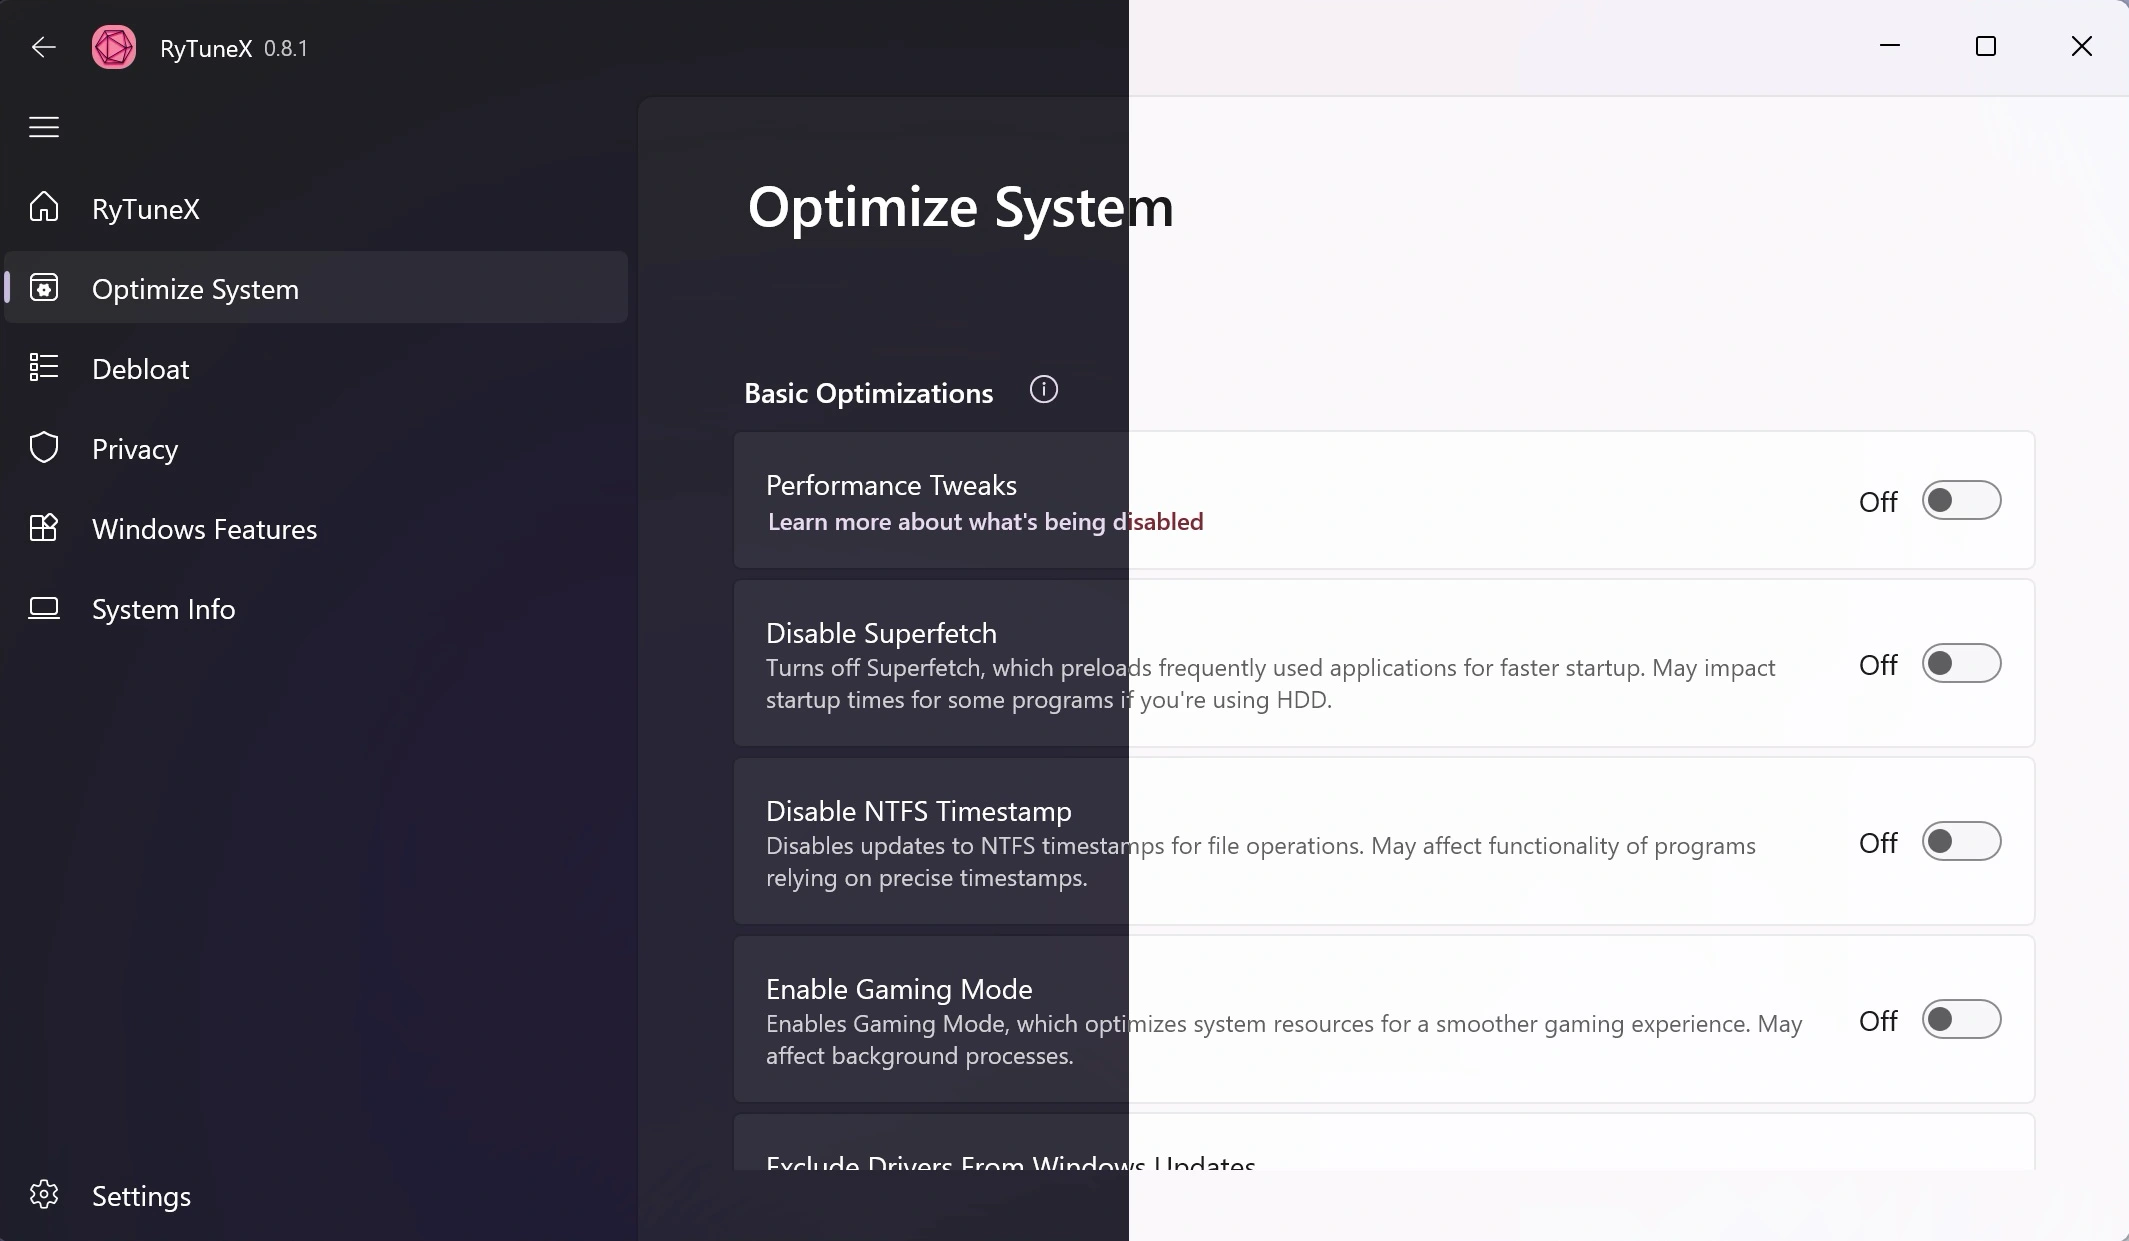Open the System Info laptop icon
The height and width of the screenshot is (1241, 2129).
44,608
